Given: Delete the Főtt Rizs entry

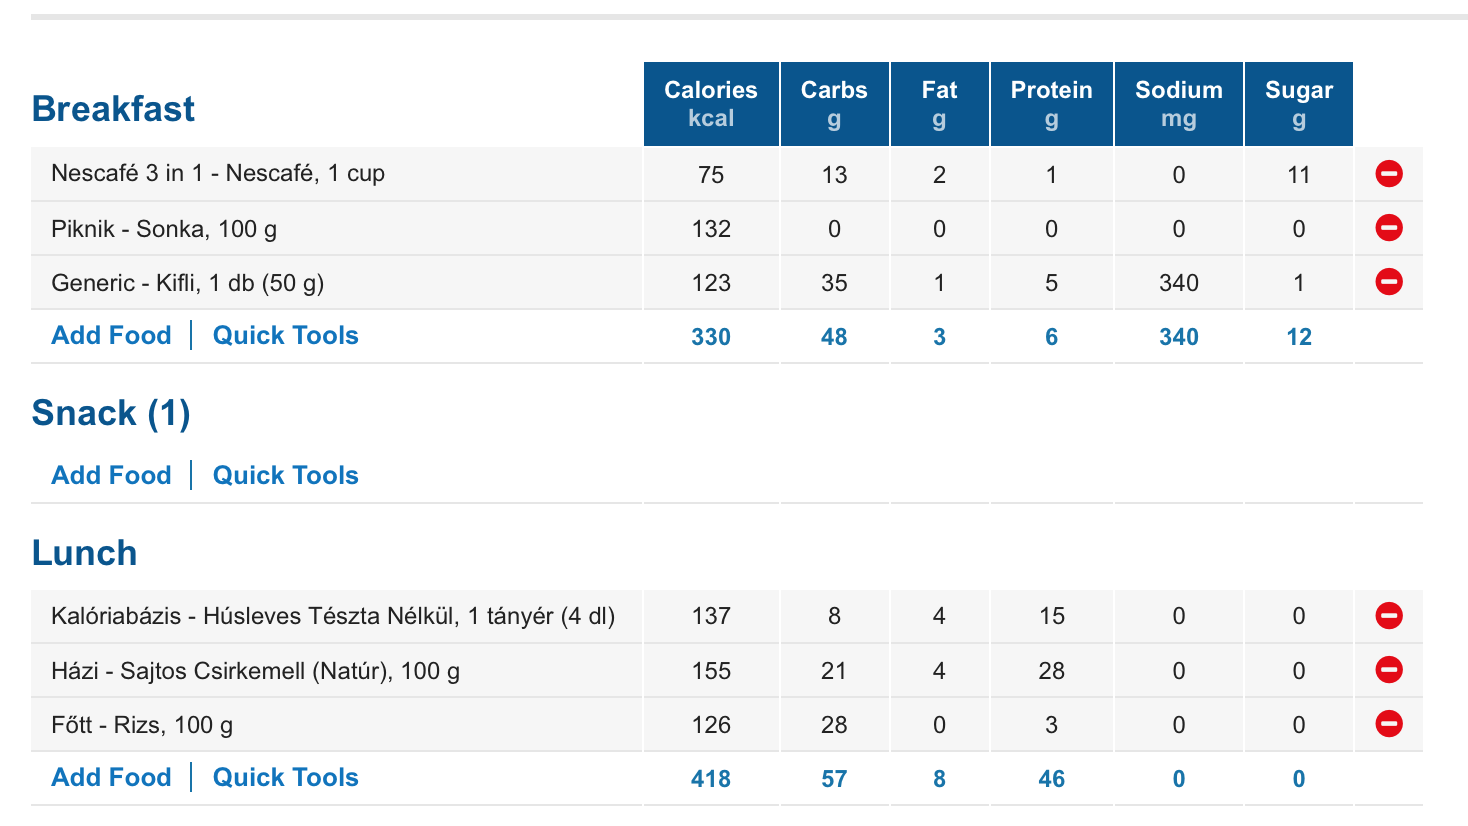Looking at the screenshot, I should point(1388,724).
